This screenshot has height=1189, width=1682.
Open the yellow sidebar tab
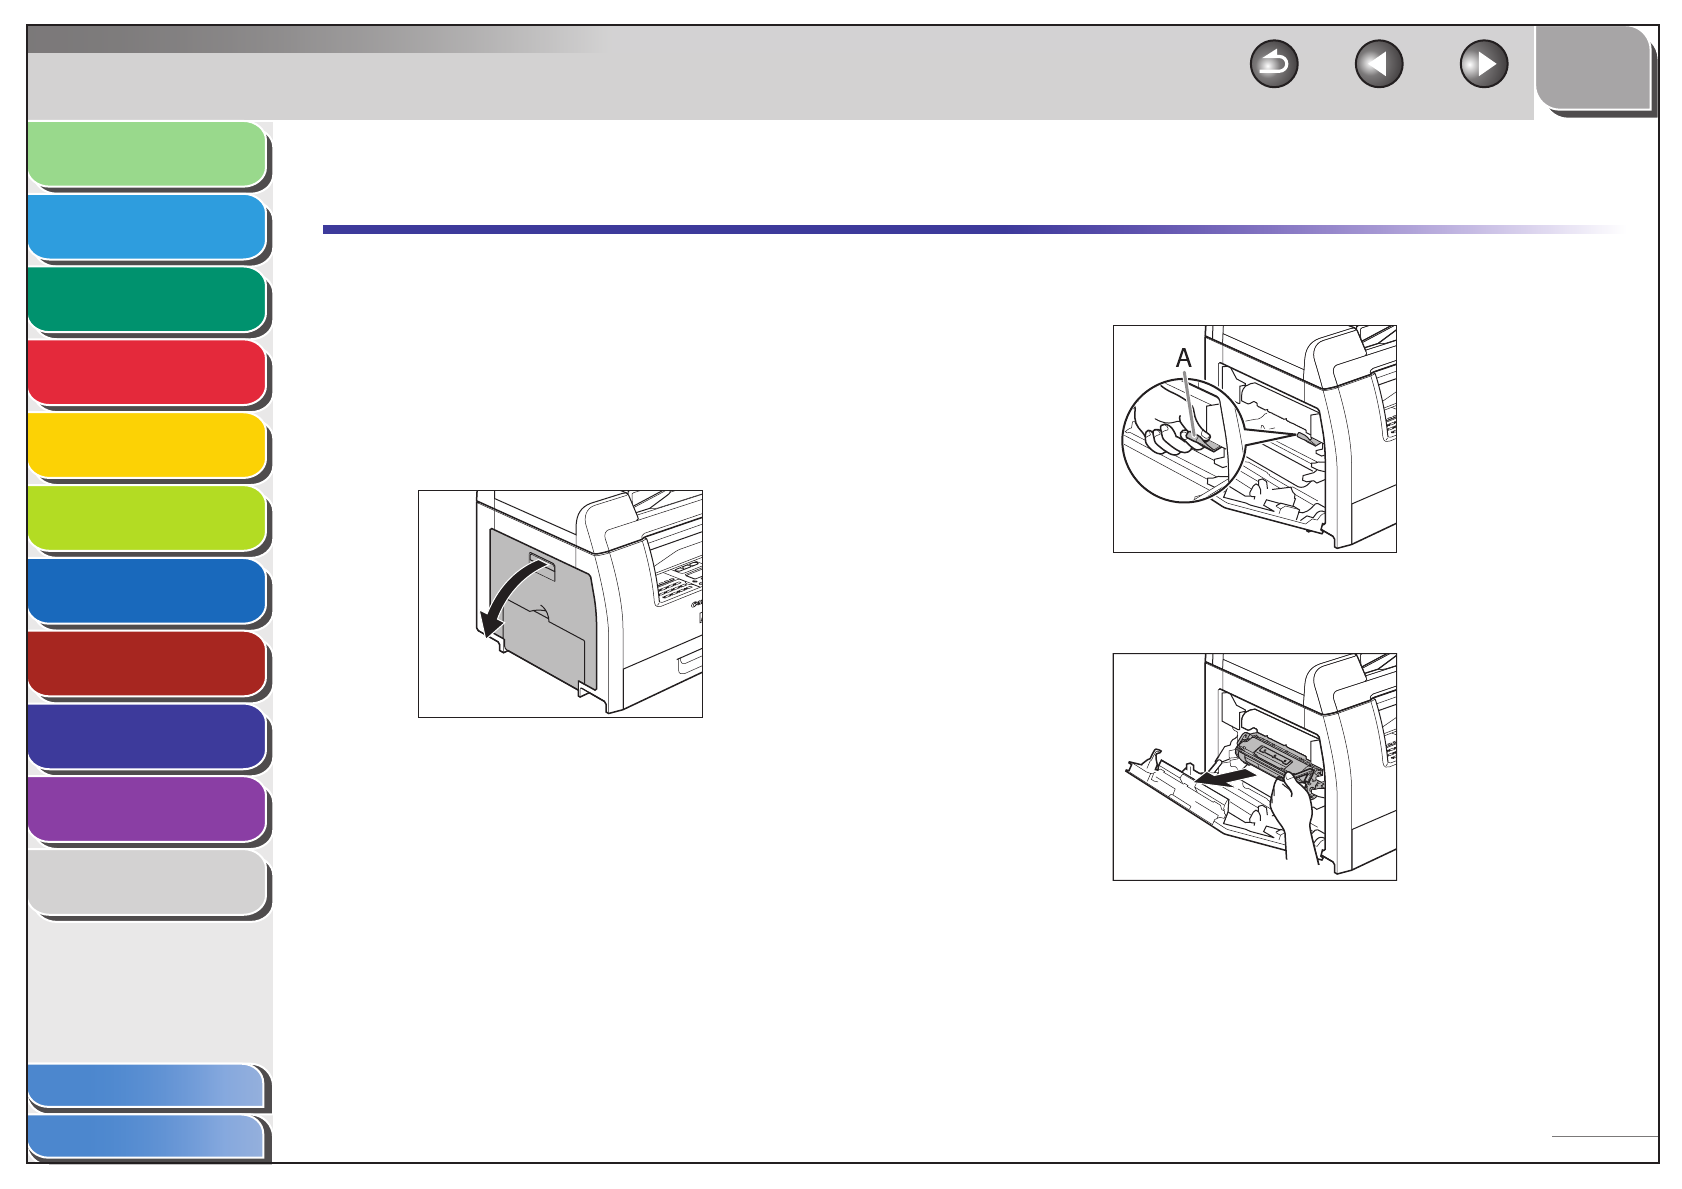coord(148,447)
